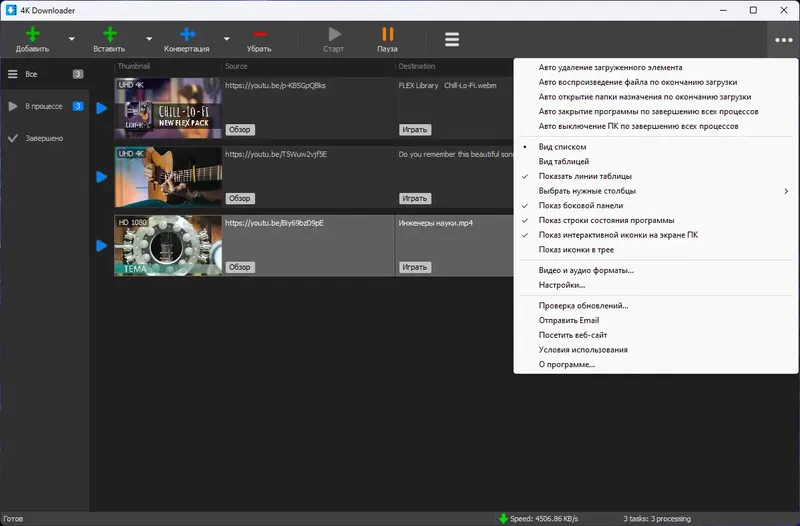
Task: Click Готов status text
Action: click(x=13, y=519)
